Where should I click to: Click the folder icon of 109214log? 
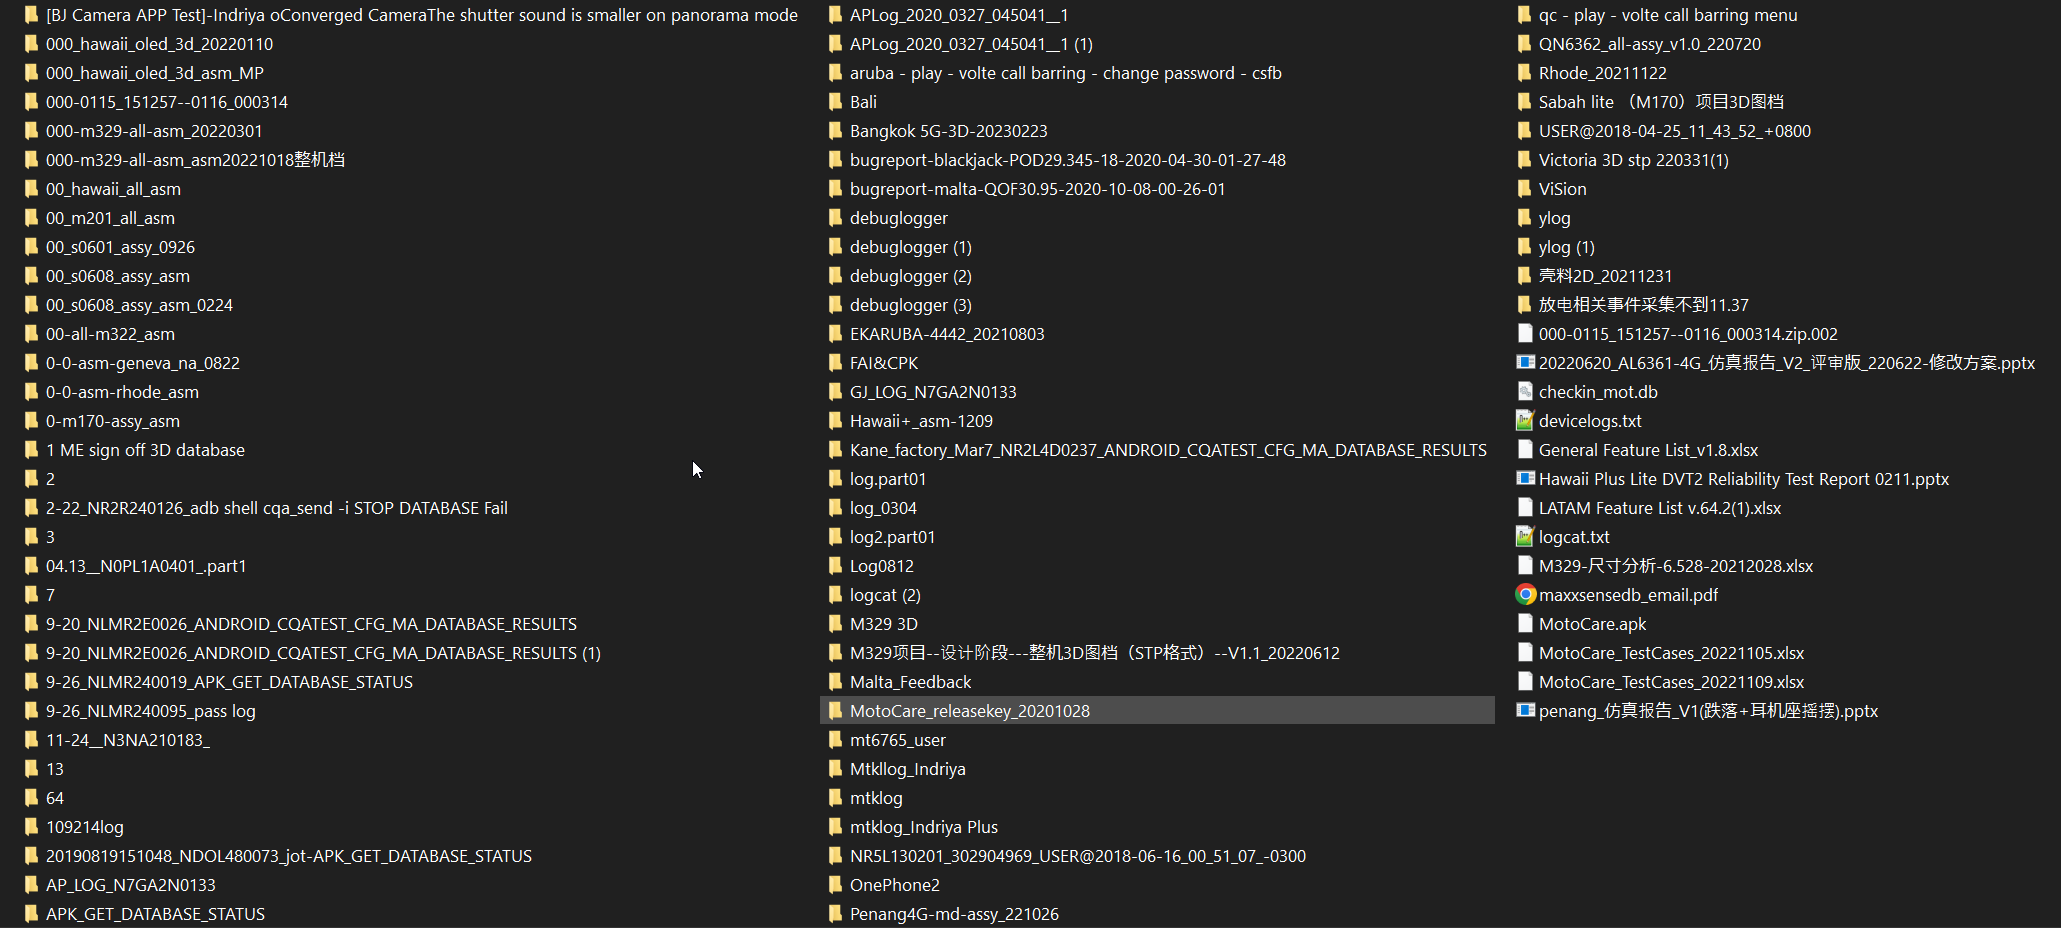(31, 827)
